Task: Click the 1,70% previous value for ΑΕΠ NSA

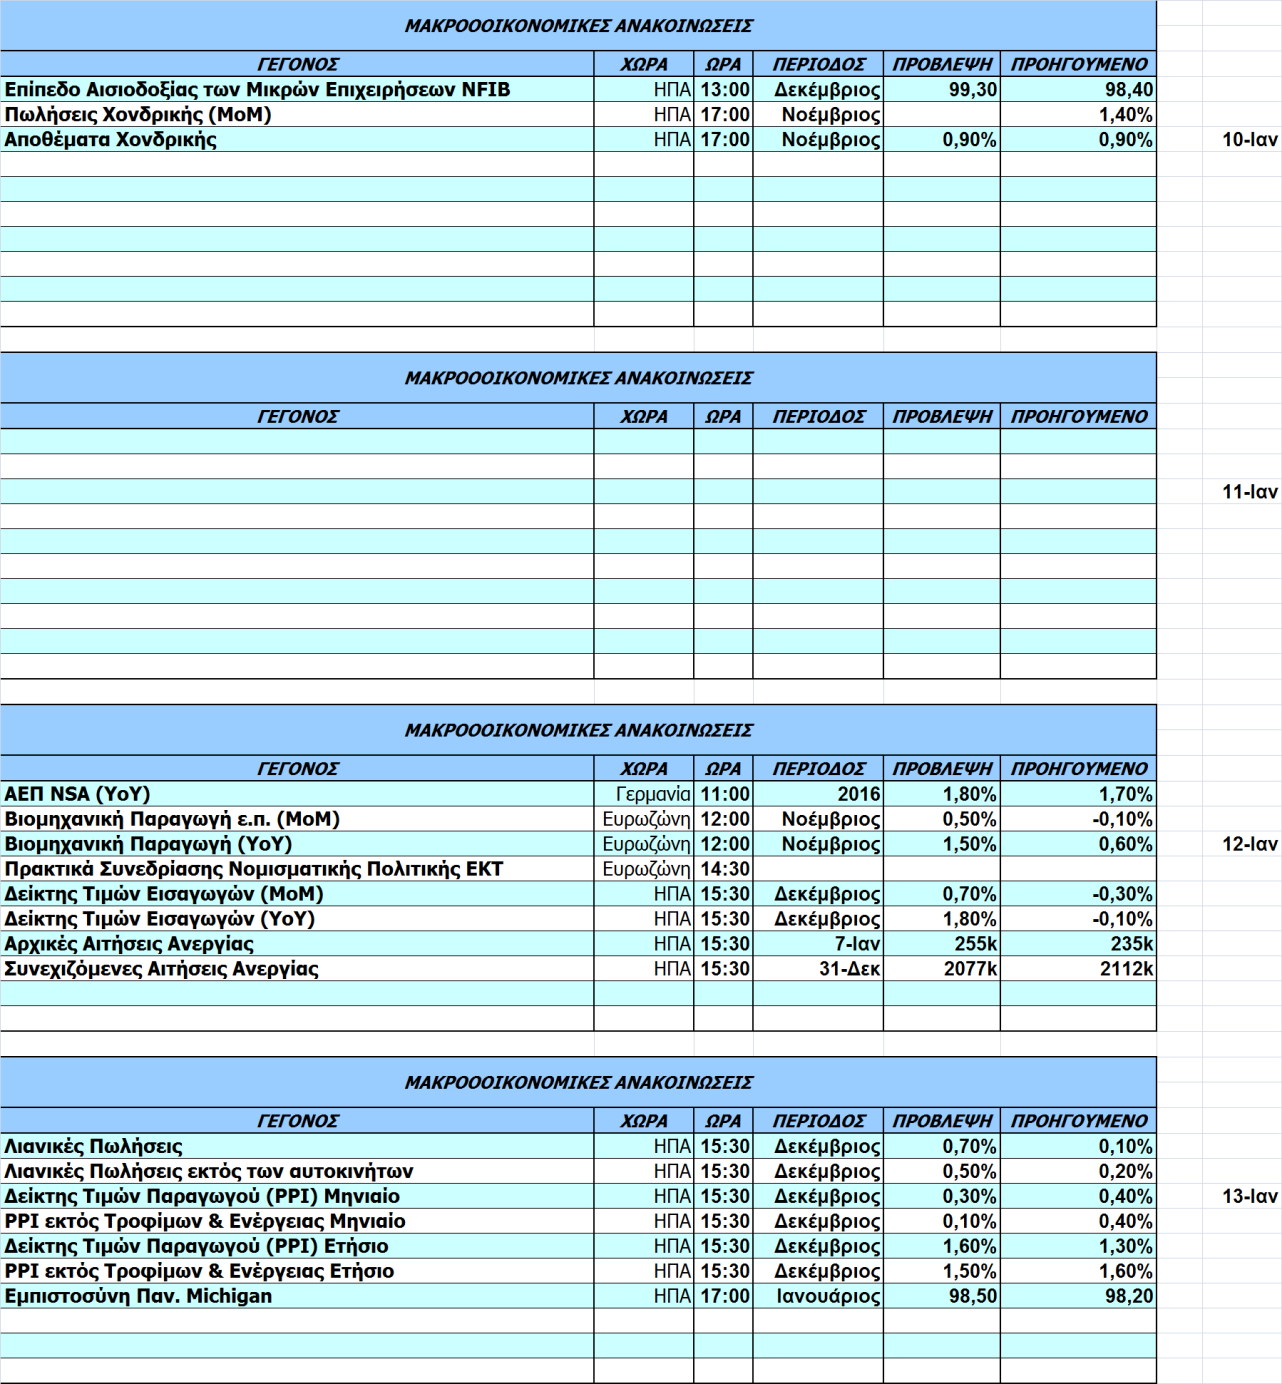Action: [1078, 794]
